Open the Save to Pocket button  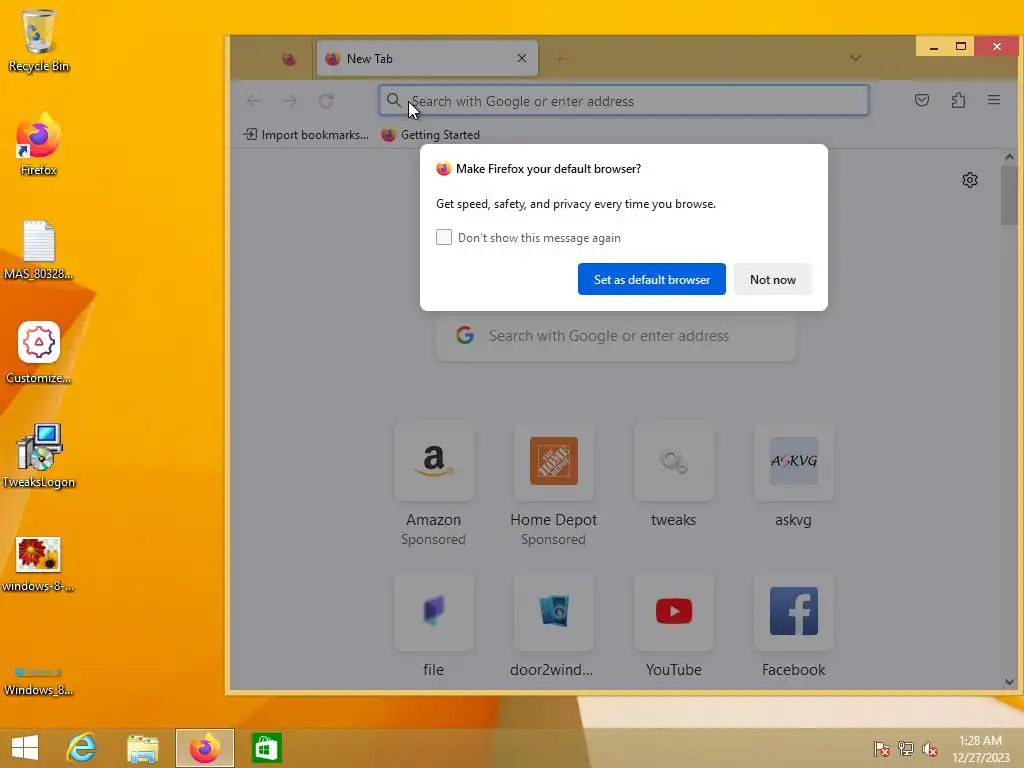pyautogui.click(x=921, y=100)
